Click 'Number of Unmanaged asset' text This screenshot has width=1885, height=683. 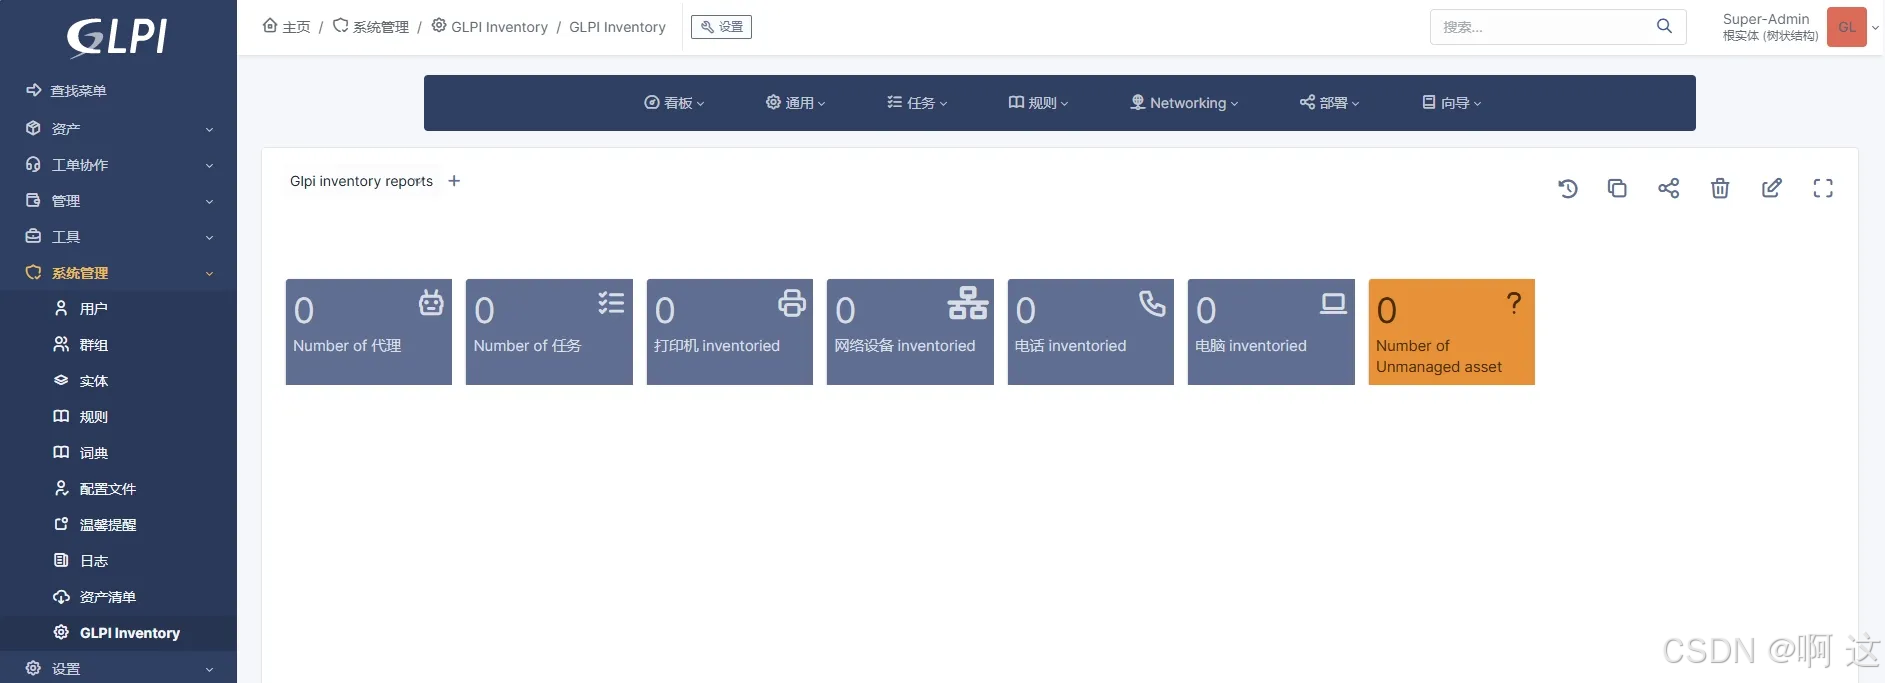click(1439, 356)
